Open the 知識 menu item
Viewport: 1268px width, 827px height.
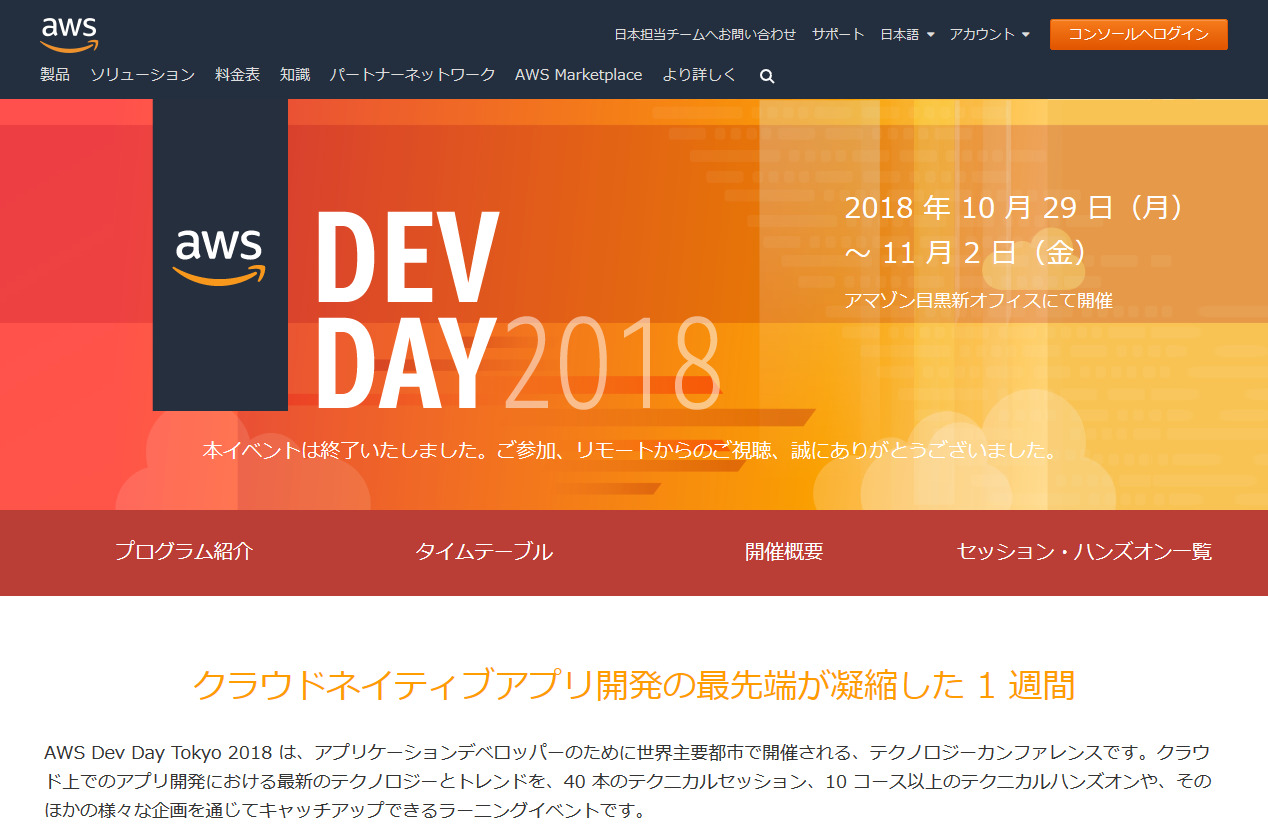tap(295, 75)
